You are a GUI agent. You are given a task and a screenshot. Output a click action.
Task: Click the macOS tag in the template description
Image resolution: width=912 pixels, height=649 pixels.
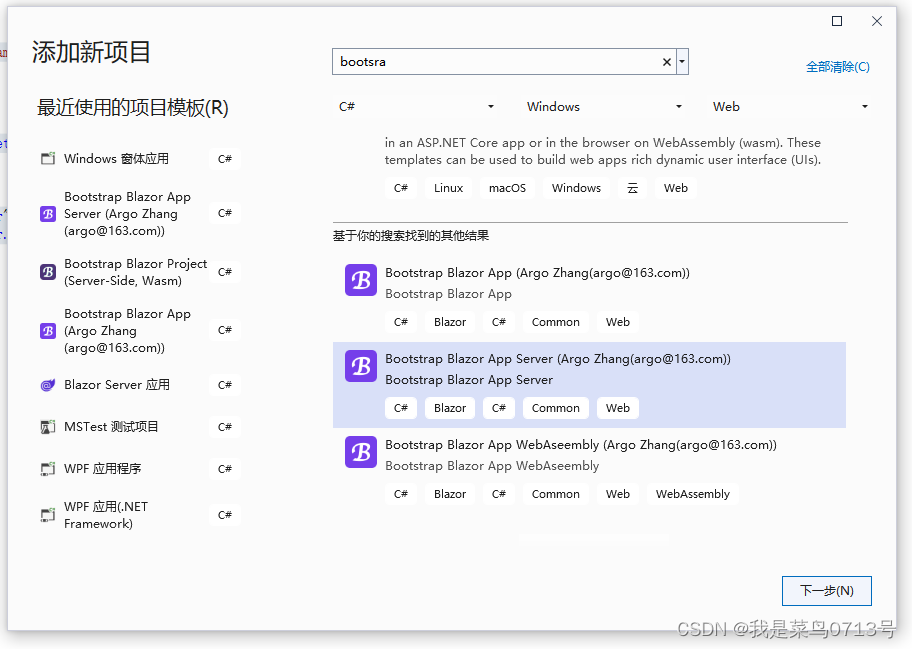(x=507, y=187)
